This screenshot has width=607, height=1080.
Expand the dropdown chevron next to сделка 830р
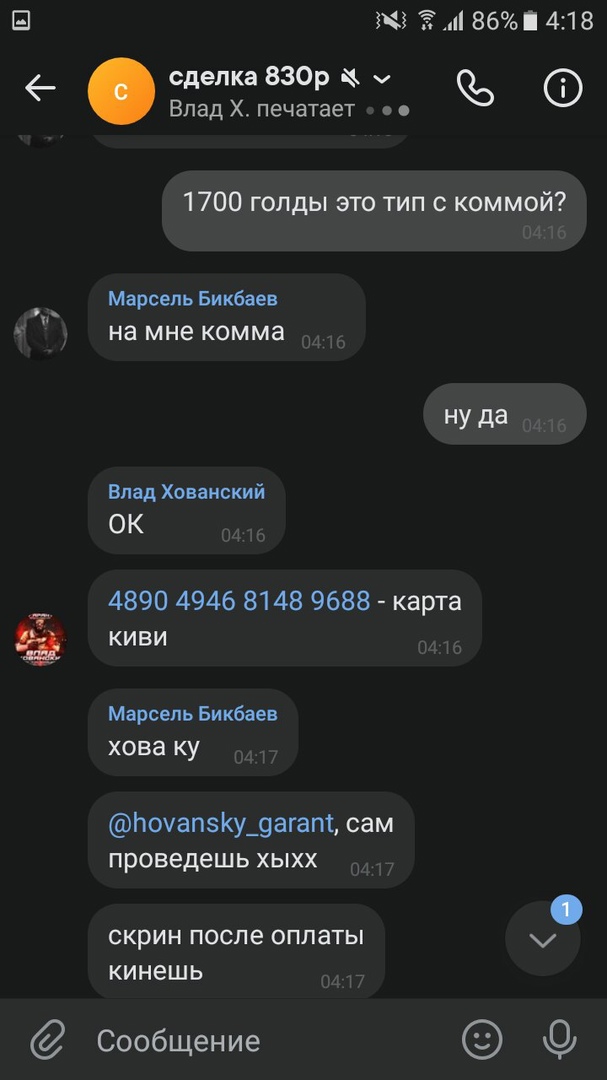click(382, 79)
